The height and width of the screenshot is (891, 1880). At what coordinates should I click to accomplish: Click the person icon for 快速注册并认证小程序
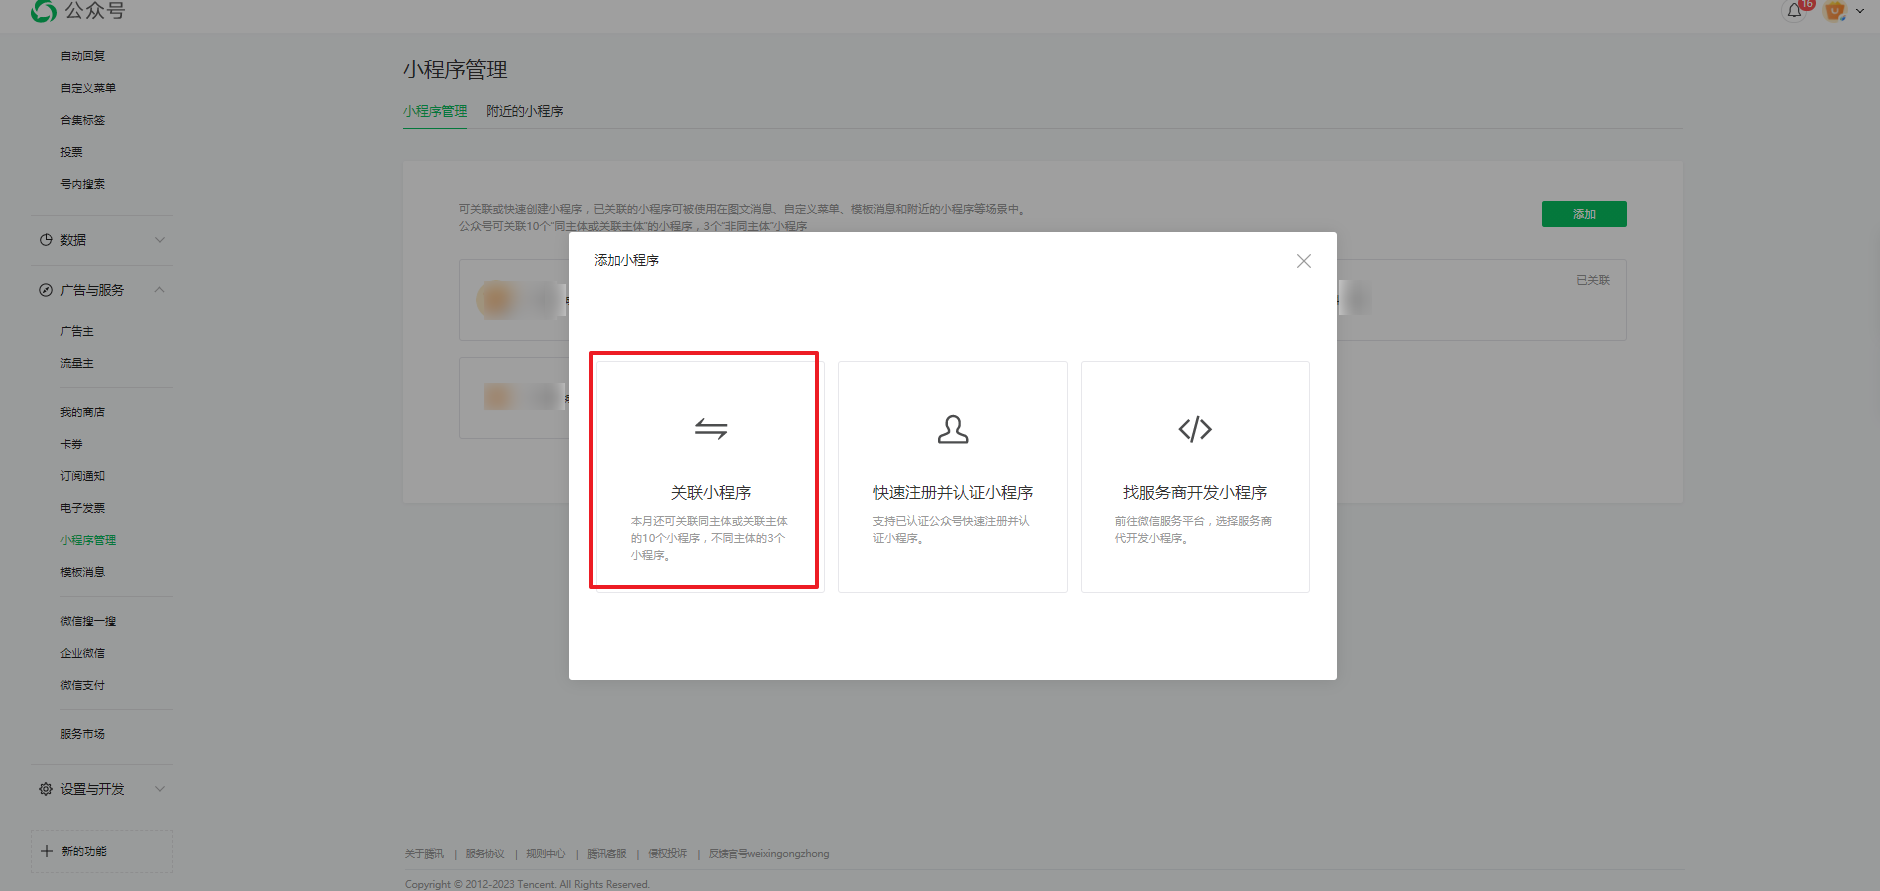953,429
